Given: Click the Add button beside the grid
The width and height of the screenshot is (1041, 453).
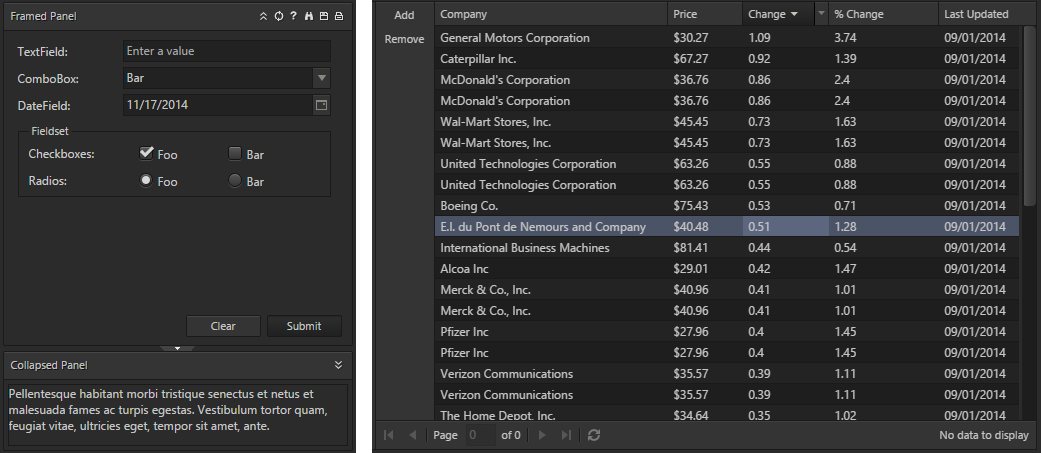Looking at the screenshot, I should 404,15.
